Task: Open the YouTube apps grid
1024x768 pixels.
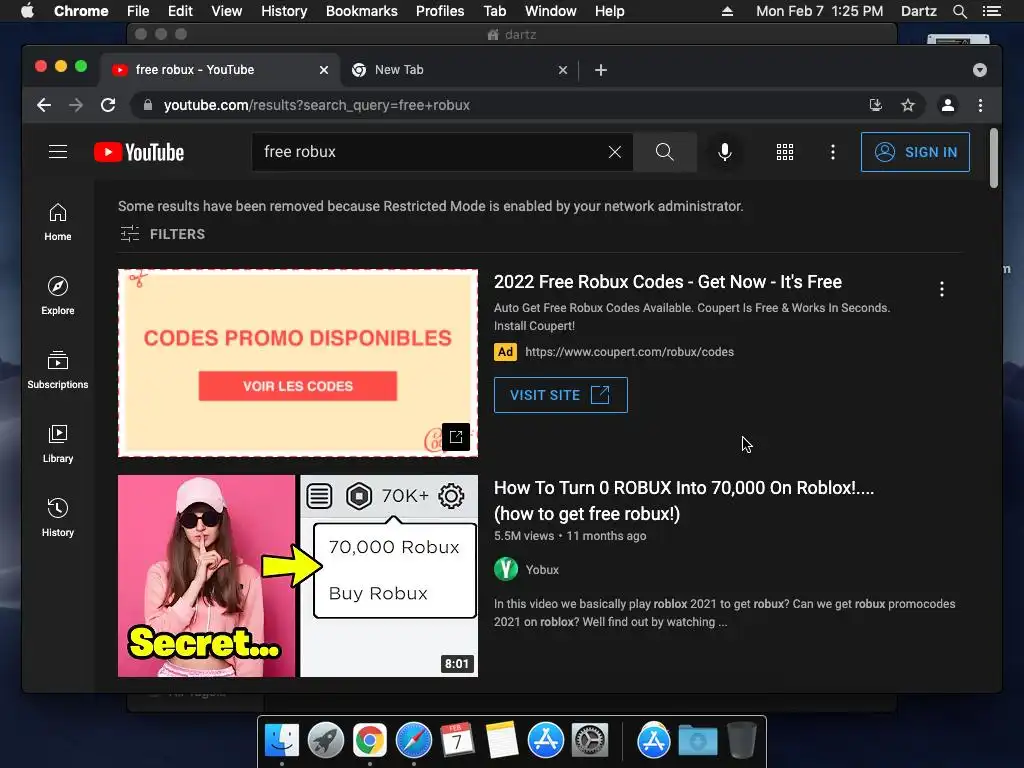Action: click(785, 152)
